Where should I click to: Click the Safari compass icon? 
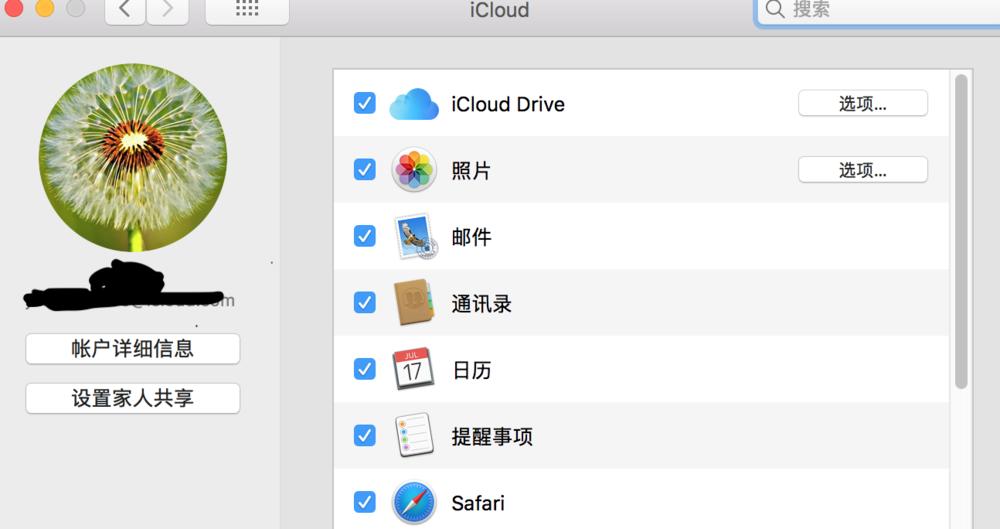coord(414,503)
